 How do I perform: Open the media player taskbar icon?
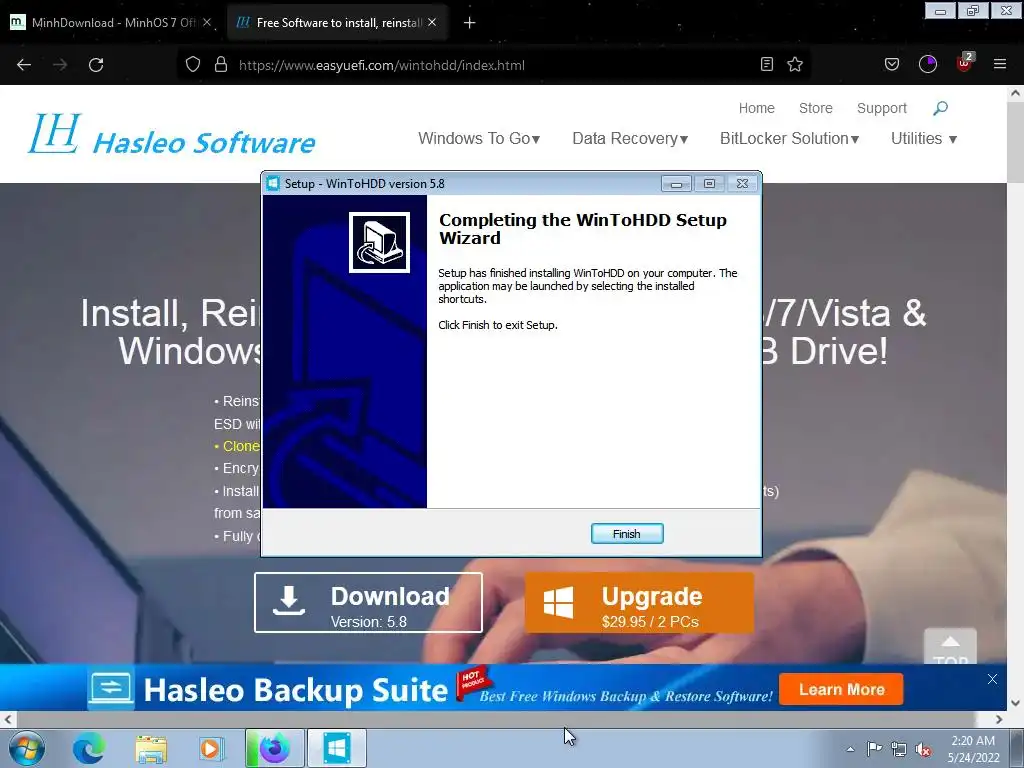click(211, 748)
